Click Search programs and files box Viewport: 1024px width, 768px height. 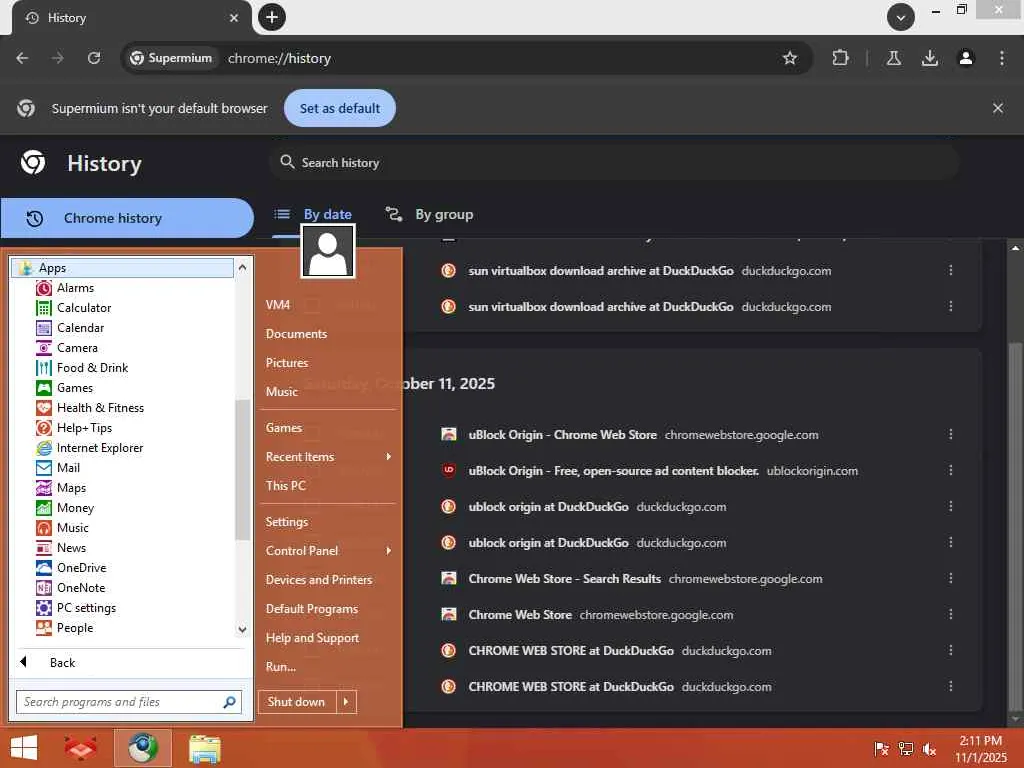(129, 702)
